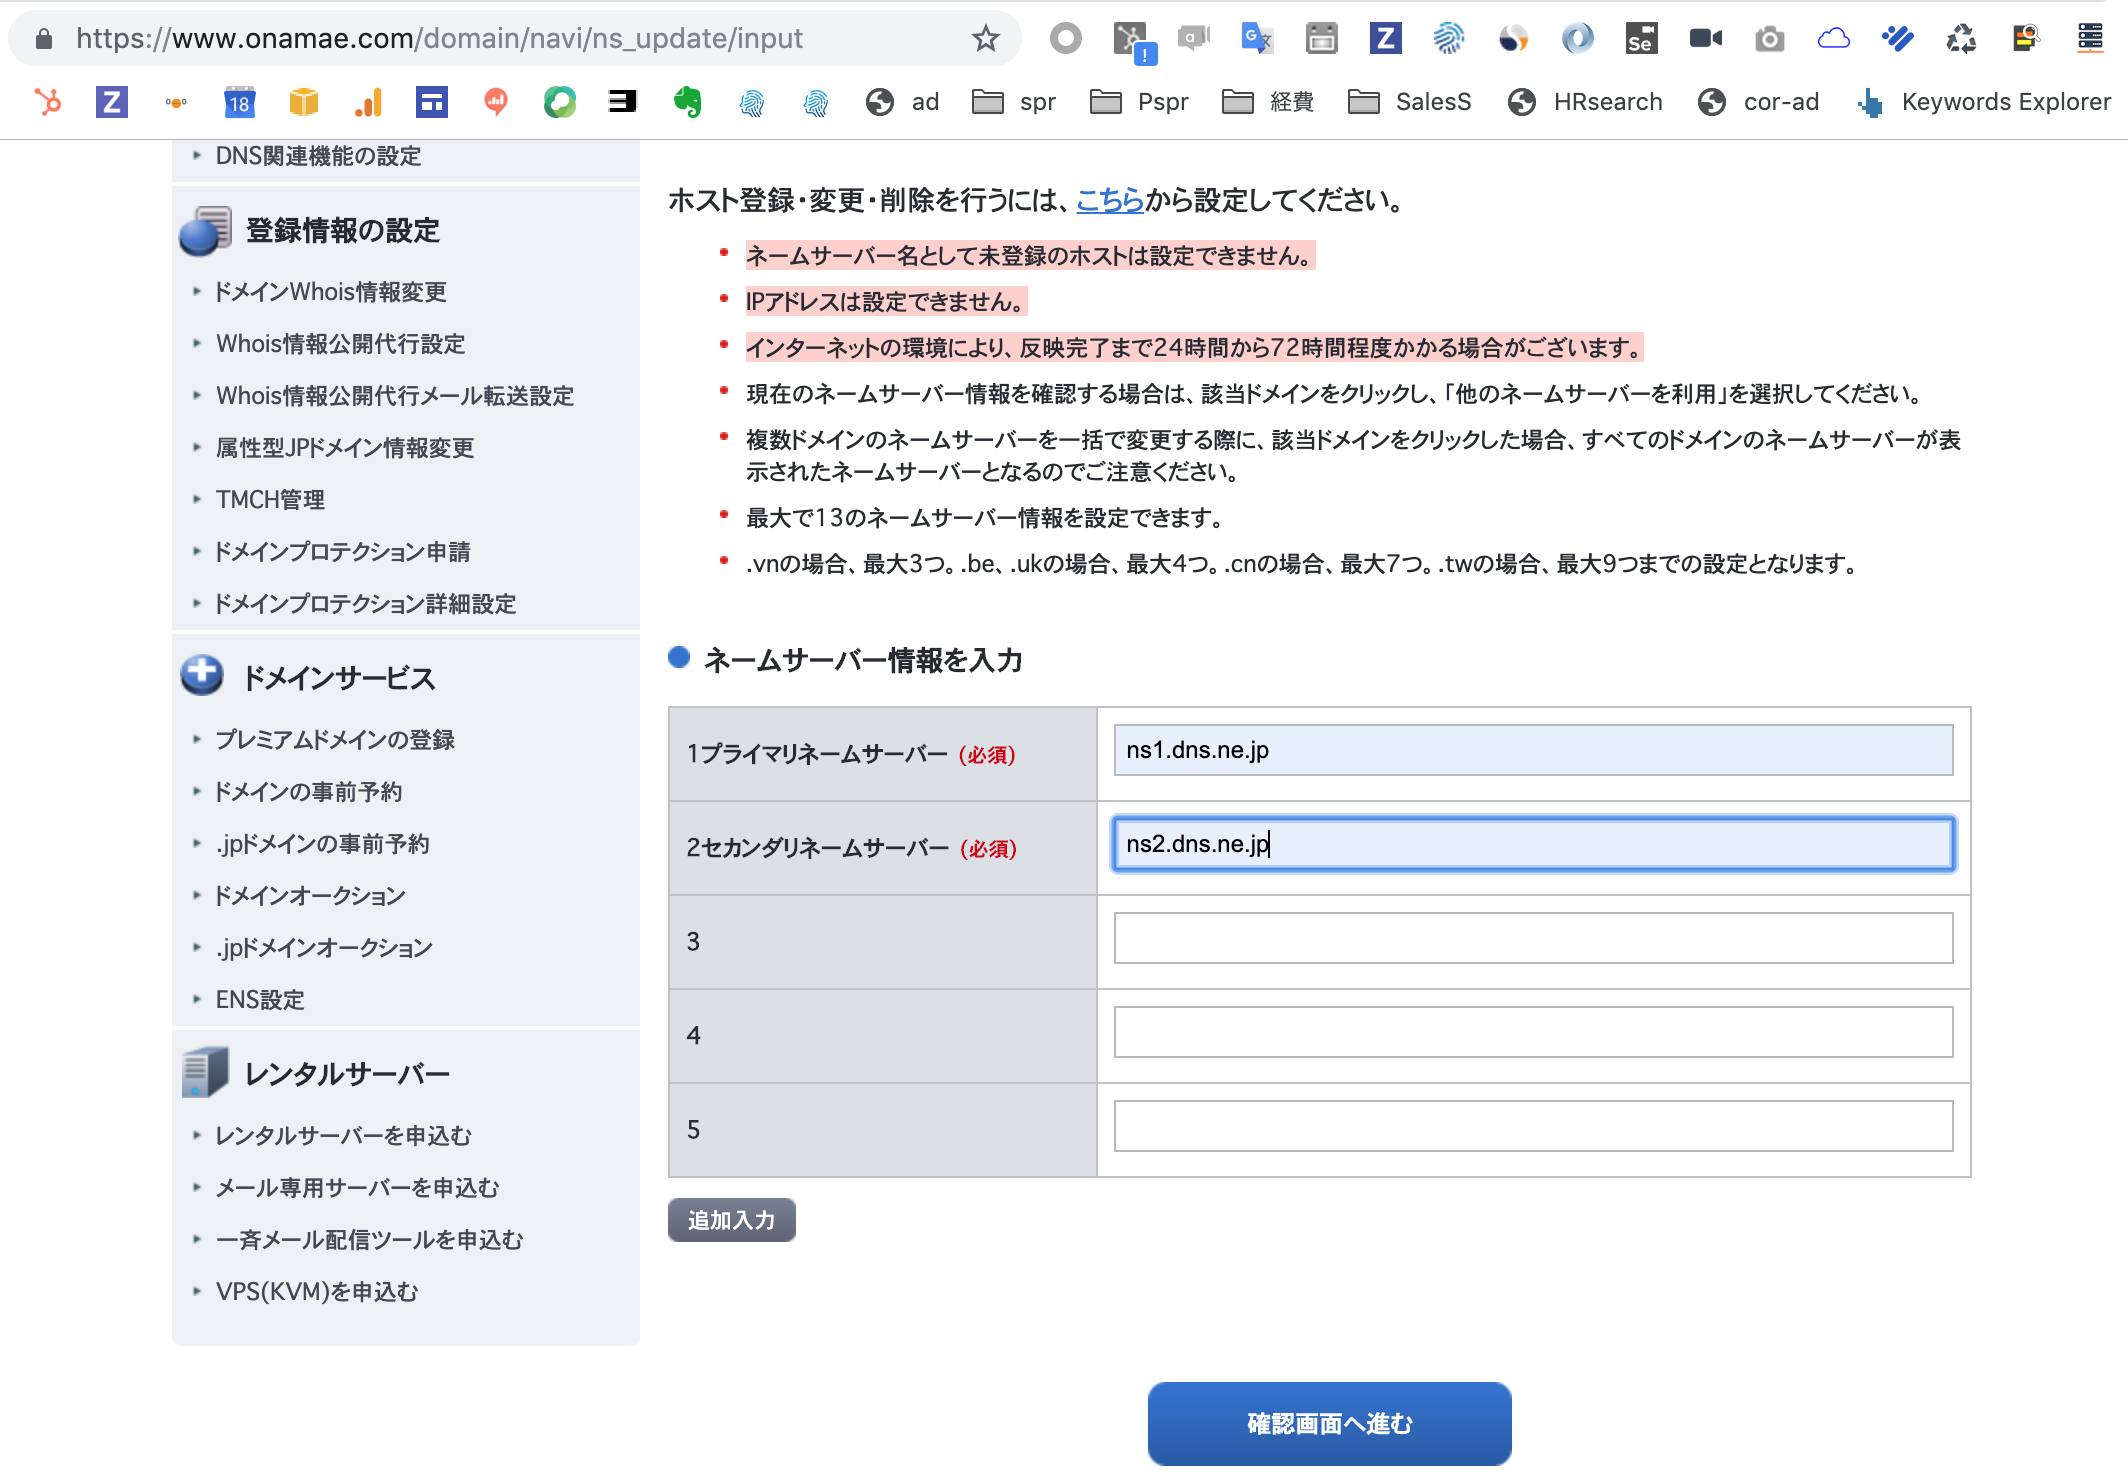Viewport: 2128px width, 1472px height.
Task: Toggle the bookmark star in the address bar
Action: coord(986,38)
